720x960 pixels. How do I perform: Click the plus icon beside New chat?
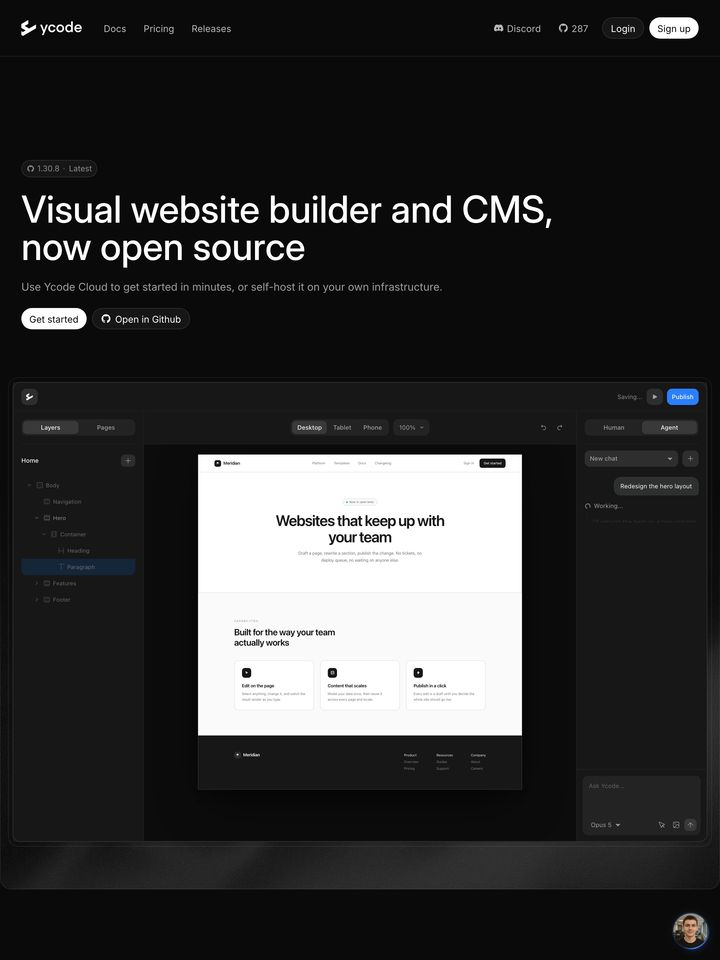(x=690, y=459)
